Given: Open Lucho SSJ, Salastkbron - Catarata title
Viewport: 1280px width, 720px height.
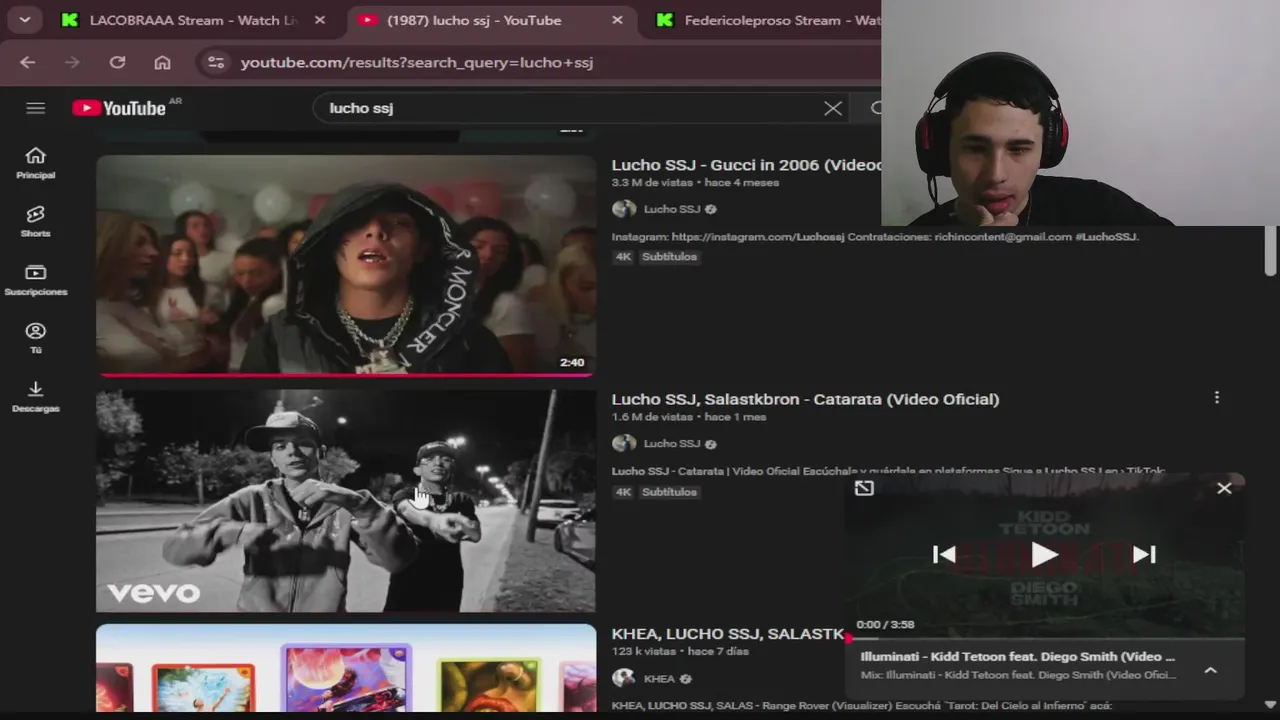Looking at the screenshot, I should click(805, 399).
